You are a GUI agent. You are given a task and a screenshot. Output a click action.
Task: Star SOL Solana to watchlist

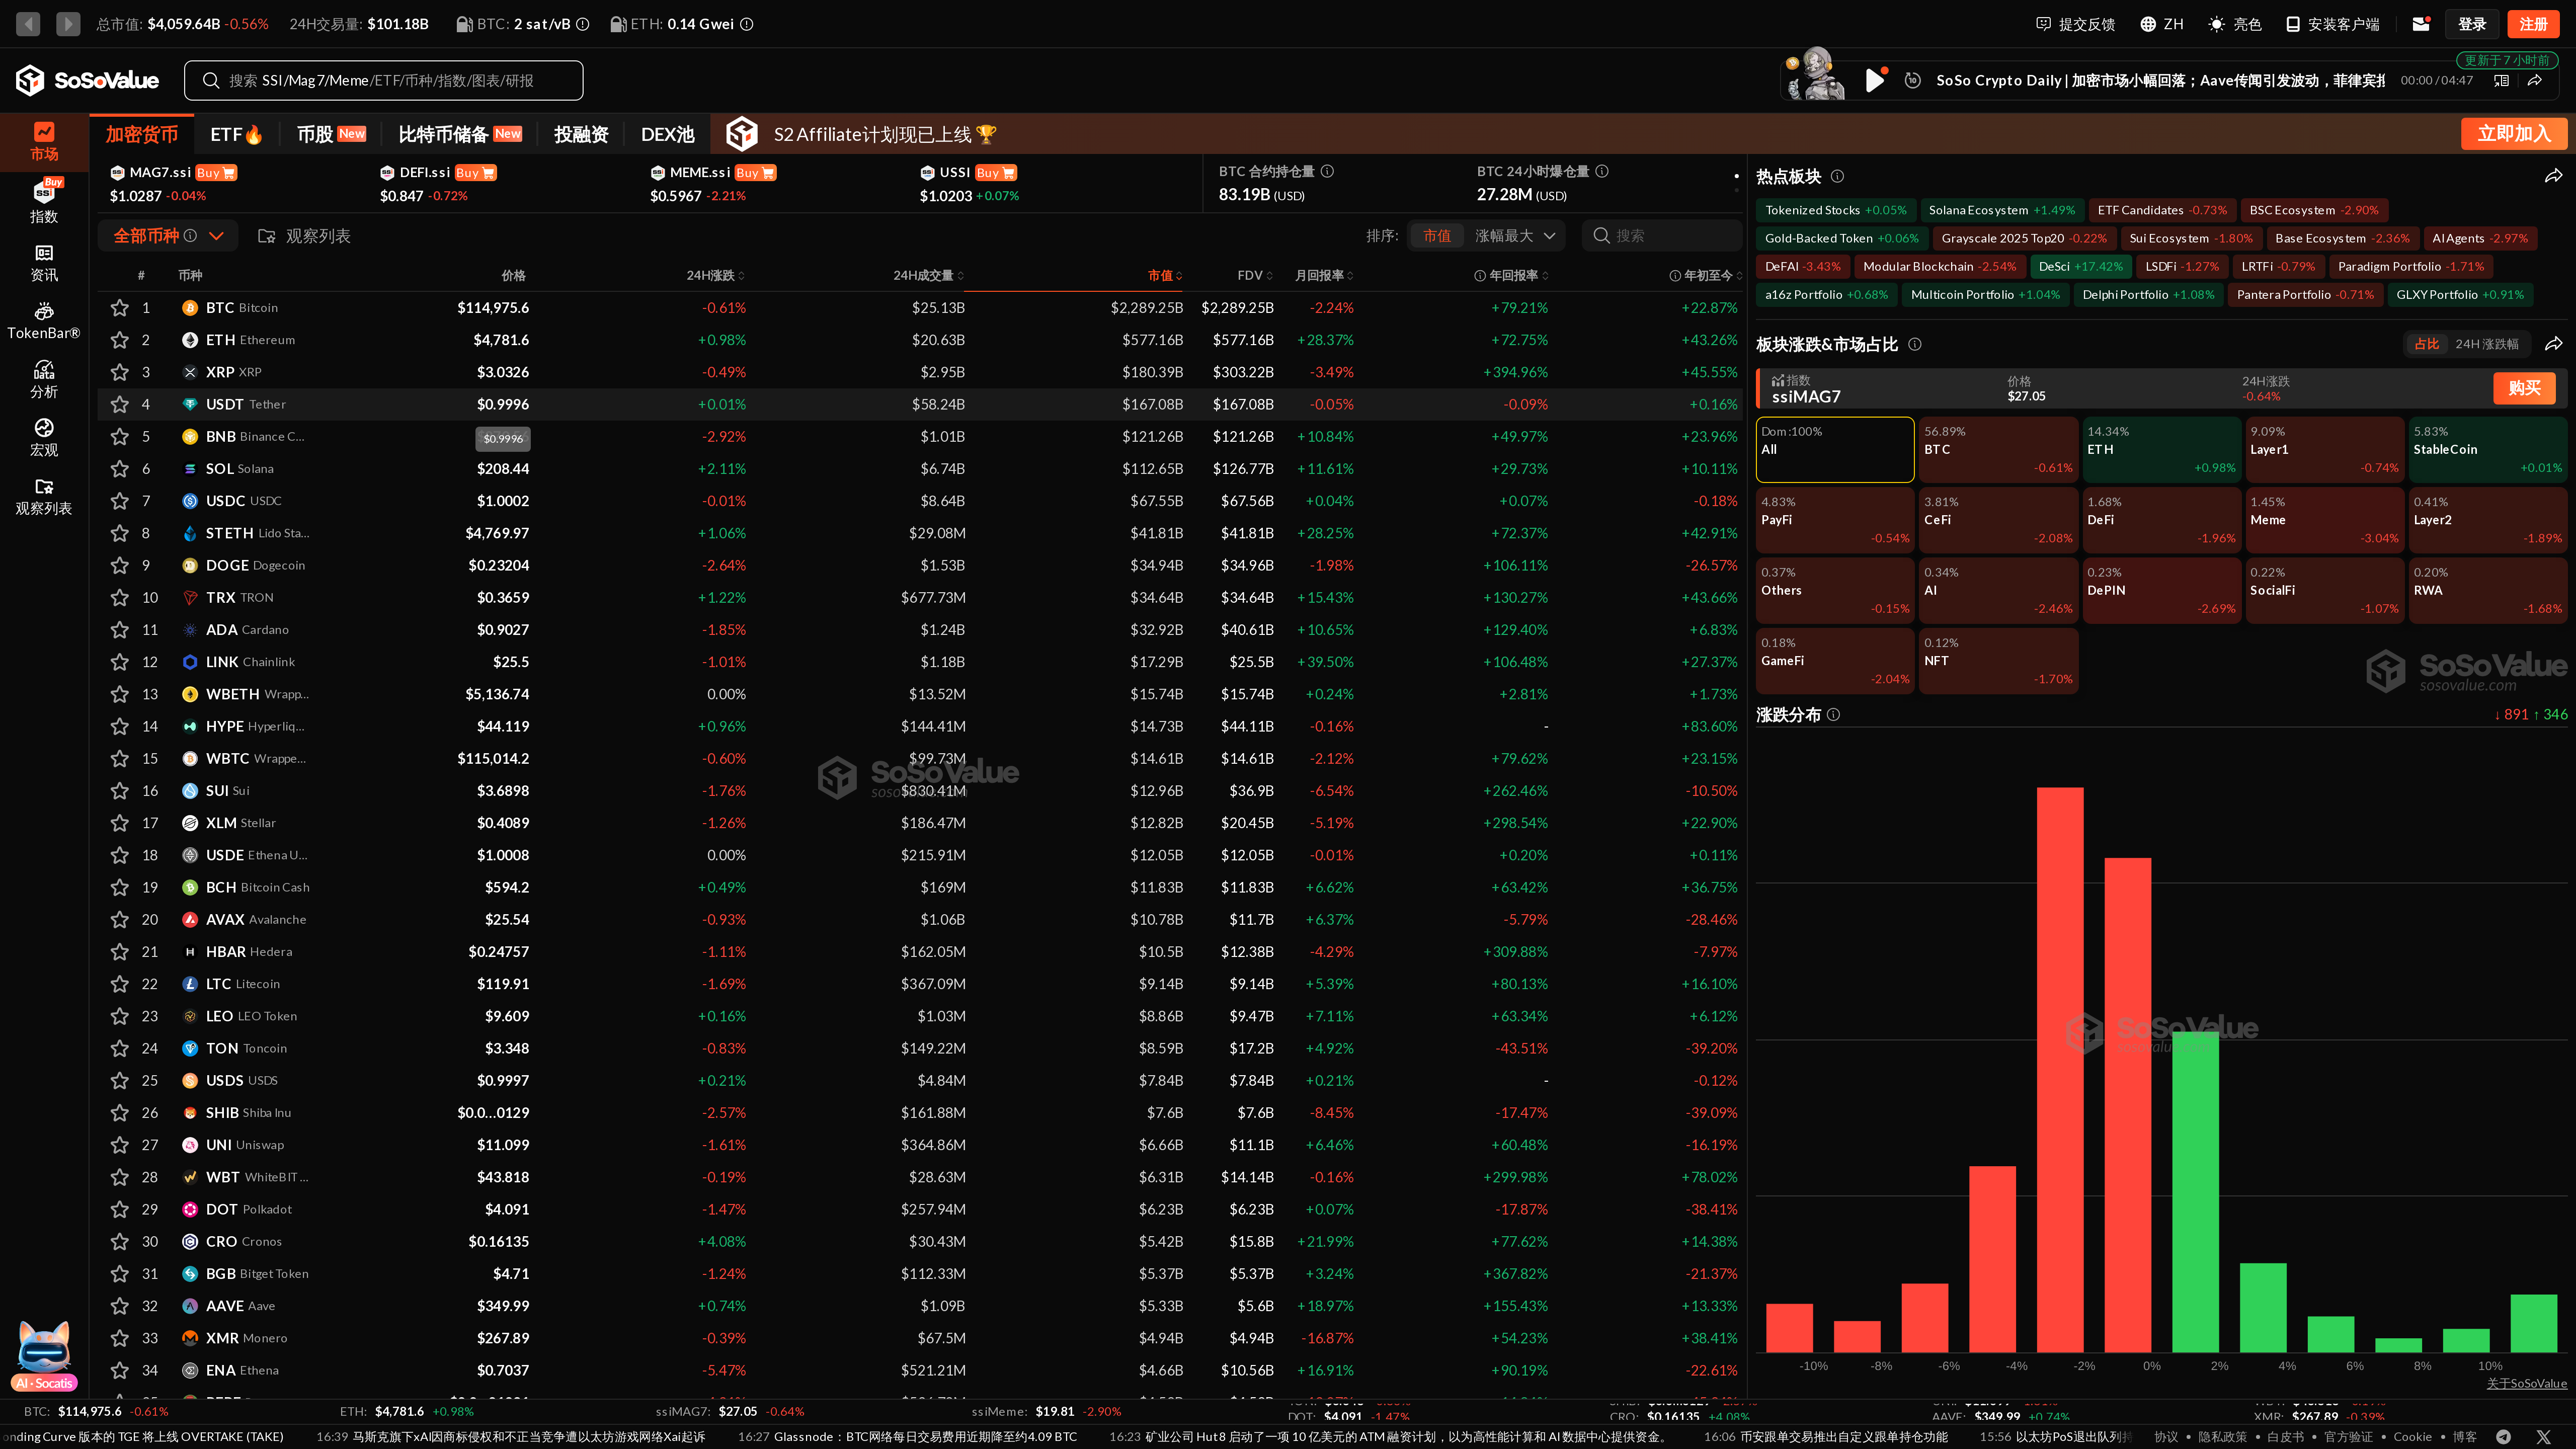(119, 468)
